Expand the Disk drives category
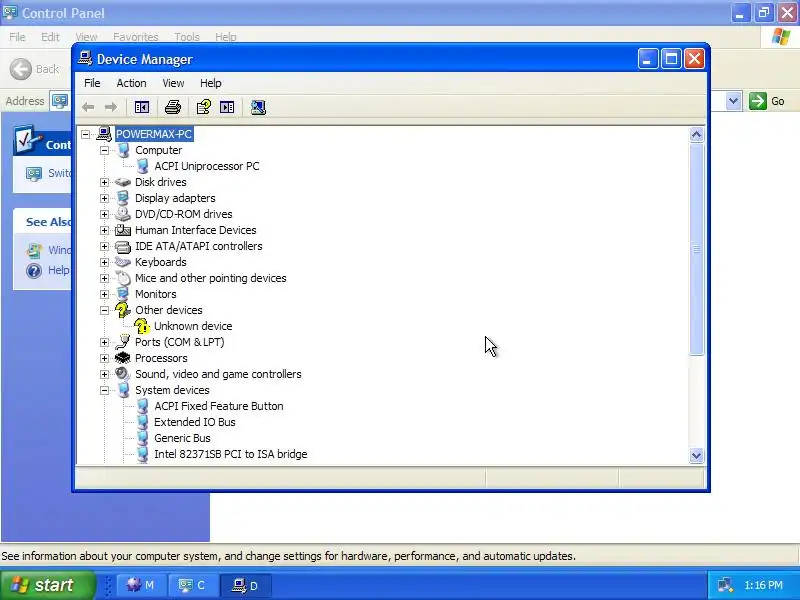The width and height of the screenshot is (800, 600). pyautogui.click(x=105, y=182)
